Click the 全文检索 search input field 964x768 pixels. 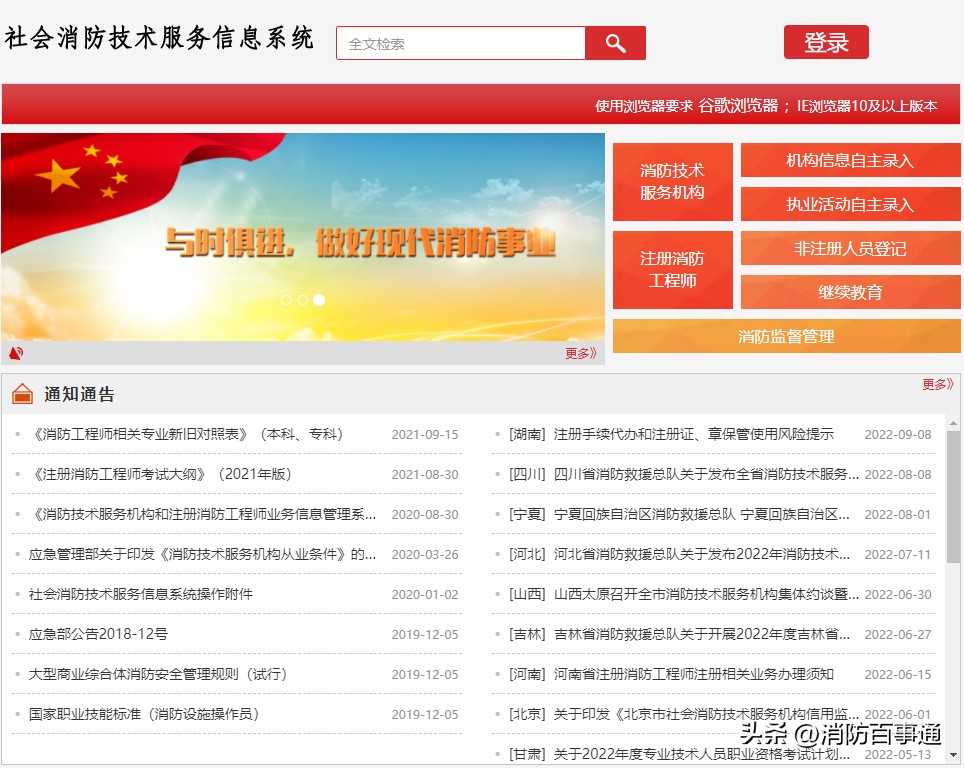pyautogui.click(x=460, y=42)
